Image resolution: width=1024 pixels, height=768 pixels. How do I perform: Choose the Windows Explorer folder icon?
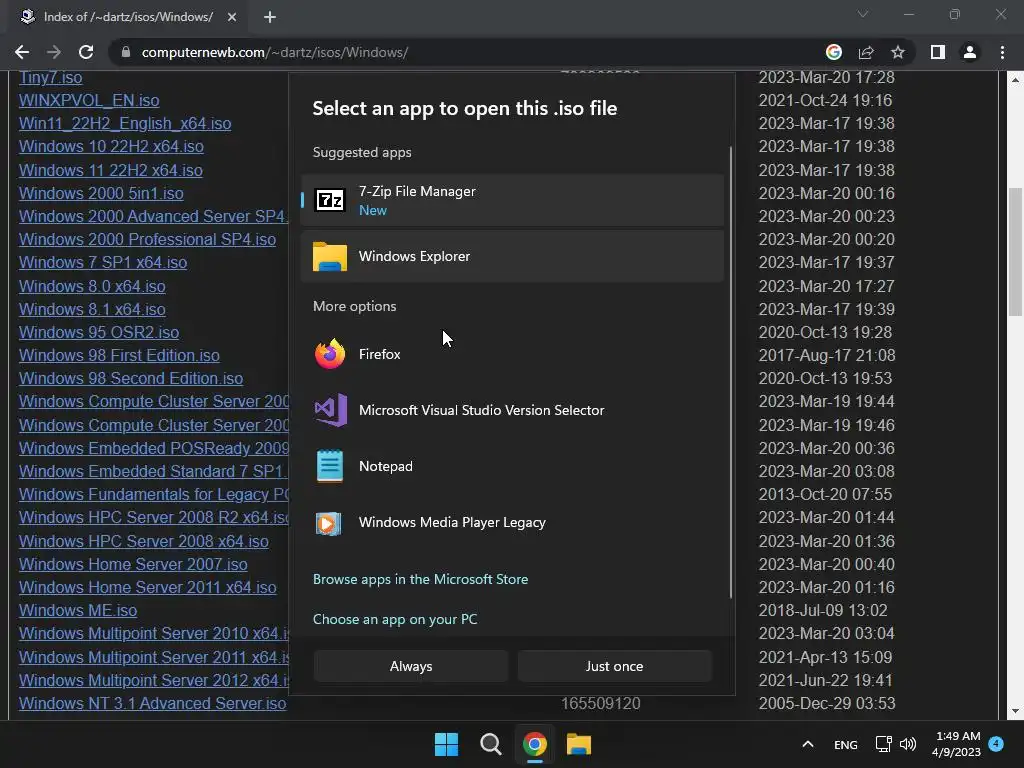coord(330,257)
